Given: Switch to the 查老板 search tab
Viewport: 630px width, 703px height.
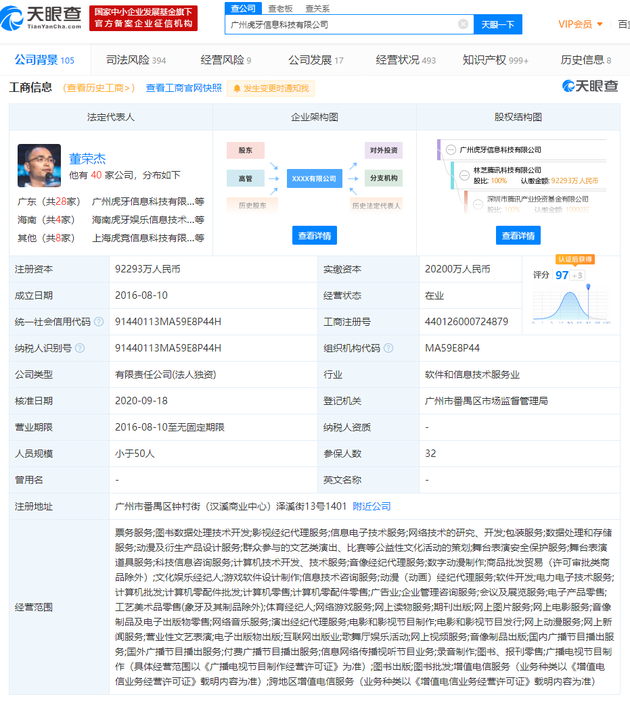Looking at the screenshot, I should pos(280,7).
